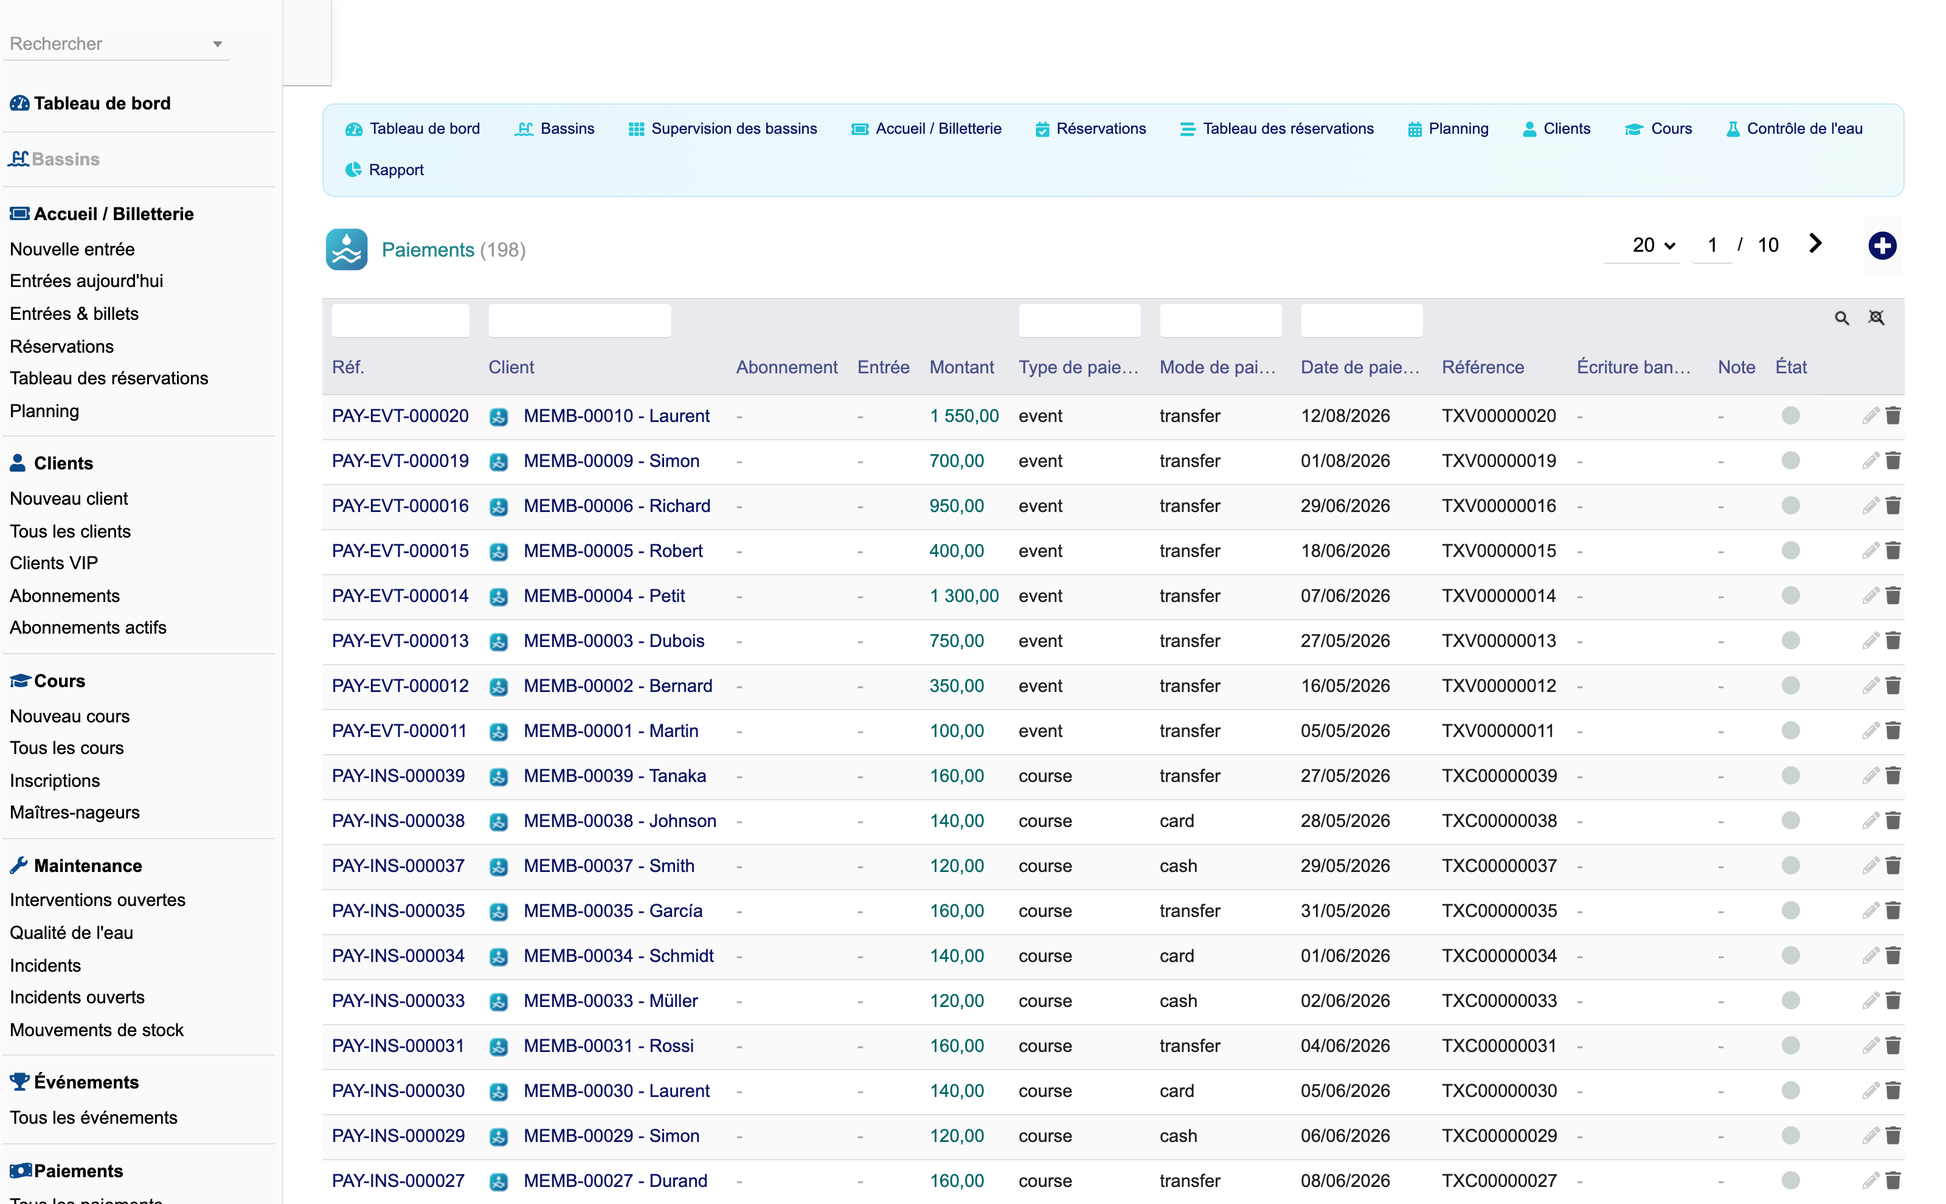Open Mouvements de stock in sidebar

[96, 1030]
